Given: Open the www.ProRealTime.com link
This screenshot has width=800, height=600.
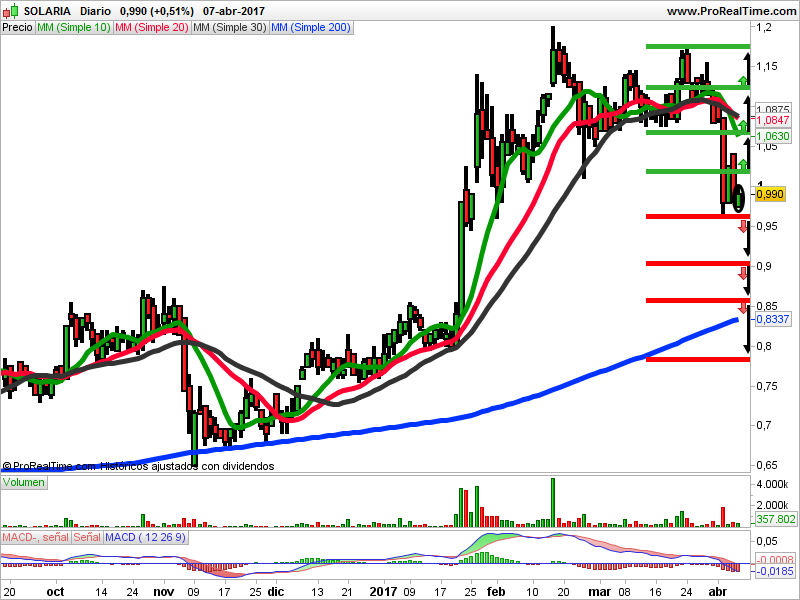Looking at the screenshot, I should point(733,11).
